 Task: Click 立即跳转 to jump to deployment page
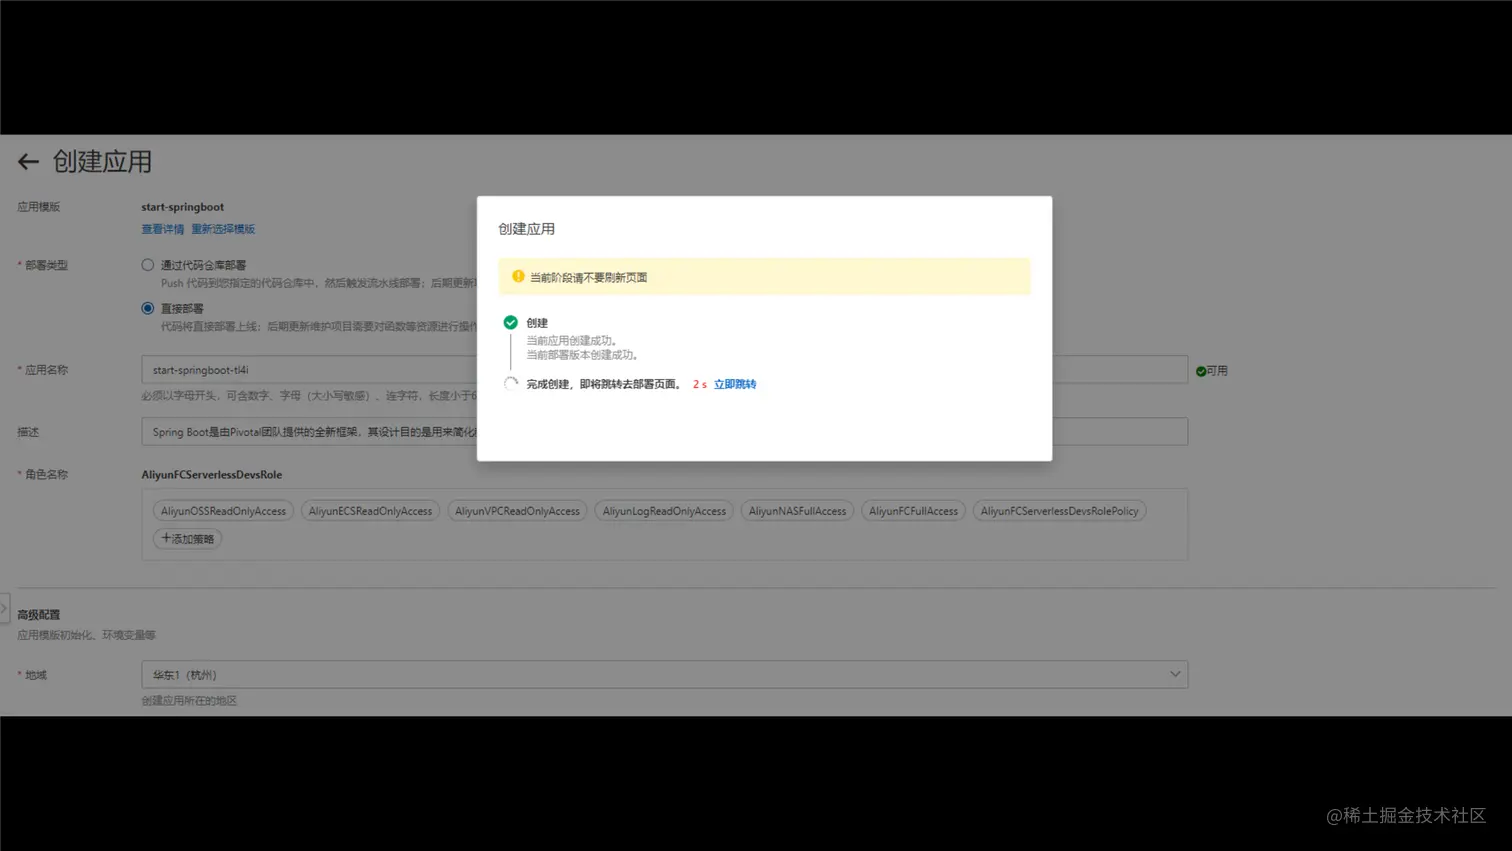[x=736, y=383]
